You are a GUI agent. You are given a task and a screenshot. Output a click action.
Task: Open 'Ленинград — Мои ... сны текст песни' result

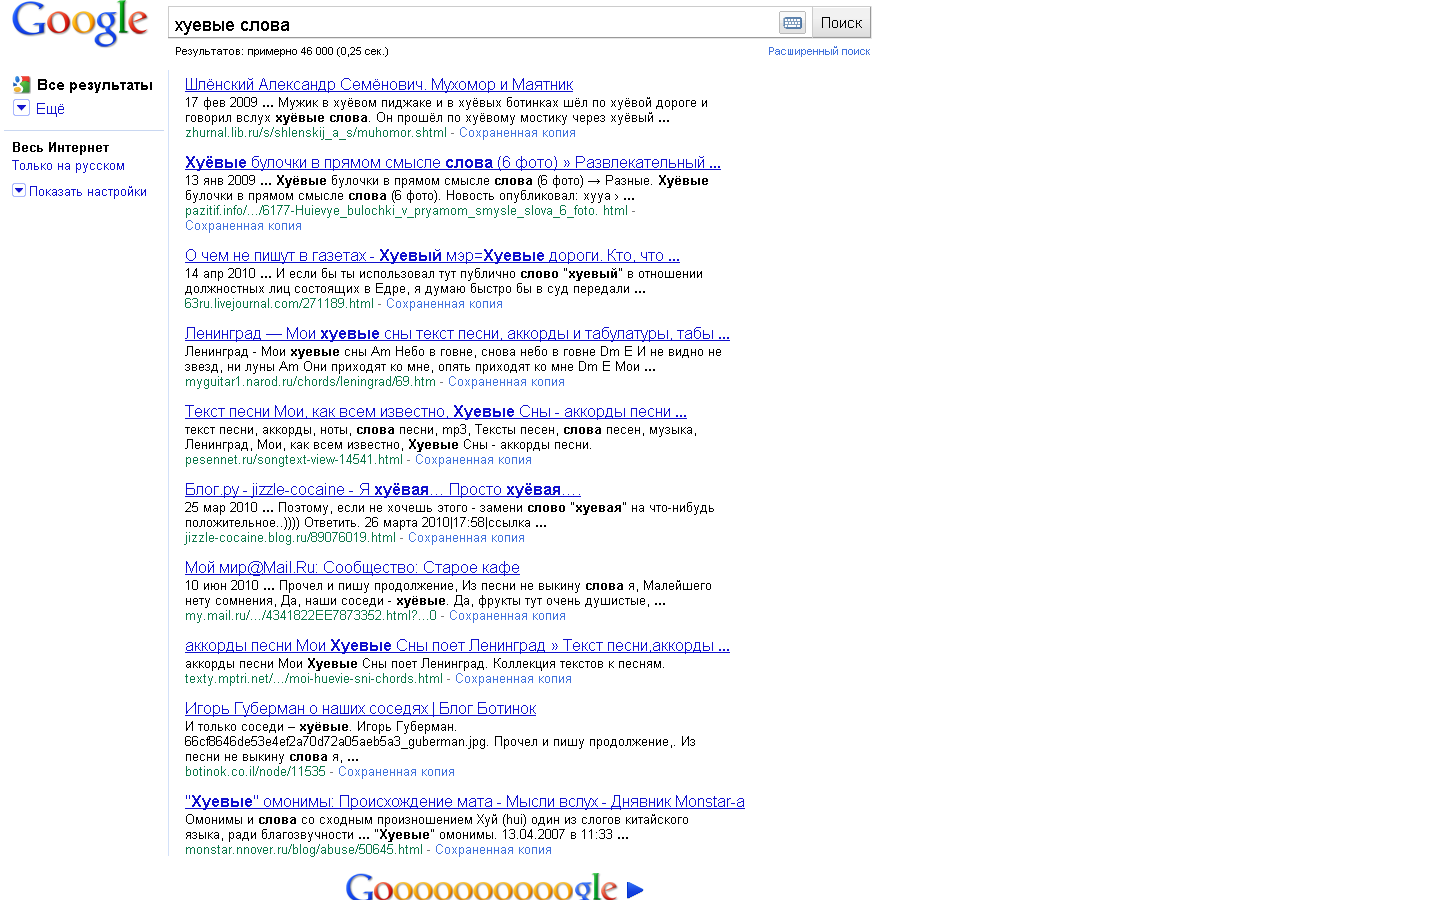click(457, 334)
